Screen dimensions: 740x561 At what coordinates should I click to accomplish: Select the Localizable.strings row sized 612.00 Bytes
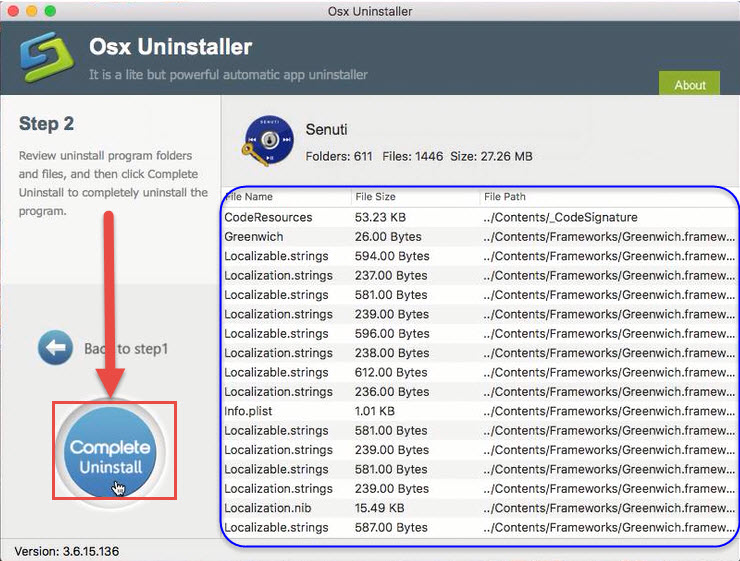click(276, 372)
